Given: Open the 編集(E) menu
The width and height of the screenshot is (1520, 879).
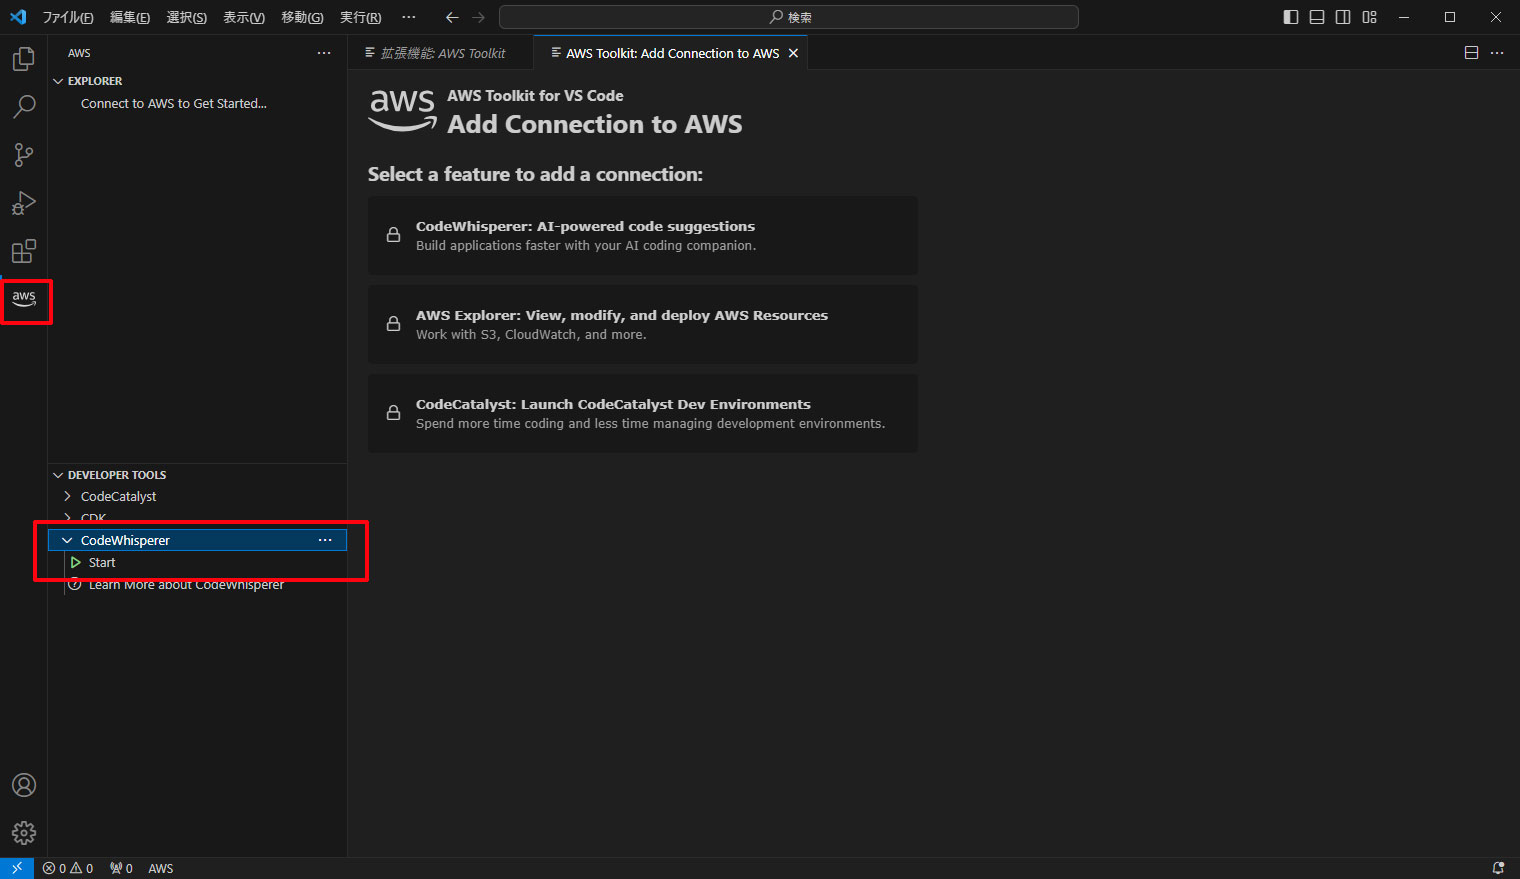Looking at the screenshot, I should [x=130, y=17].
